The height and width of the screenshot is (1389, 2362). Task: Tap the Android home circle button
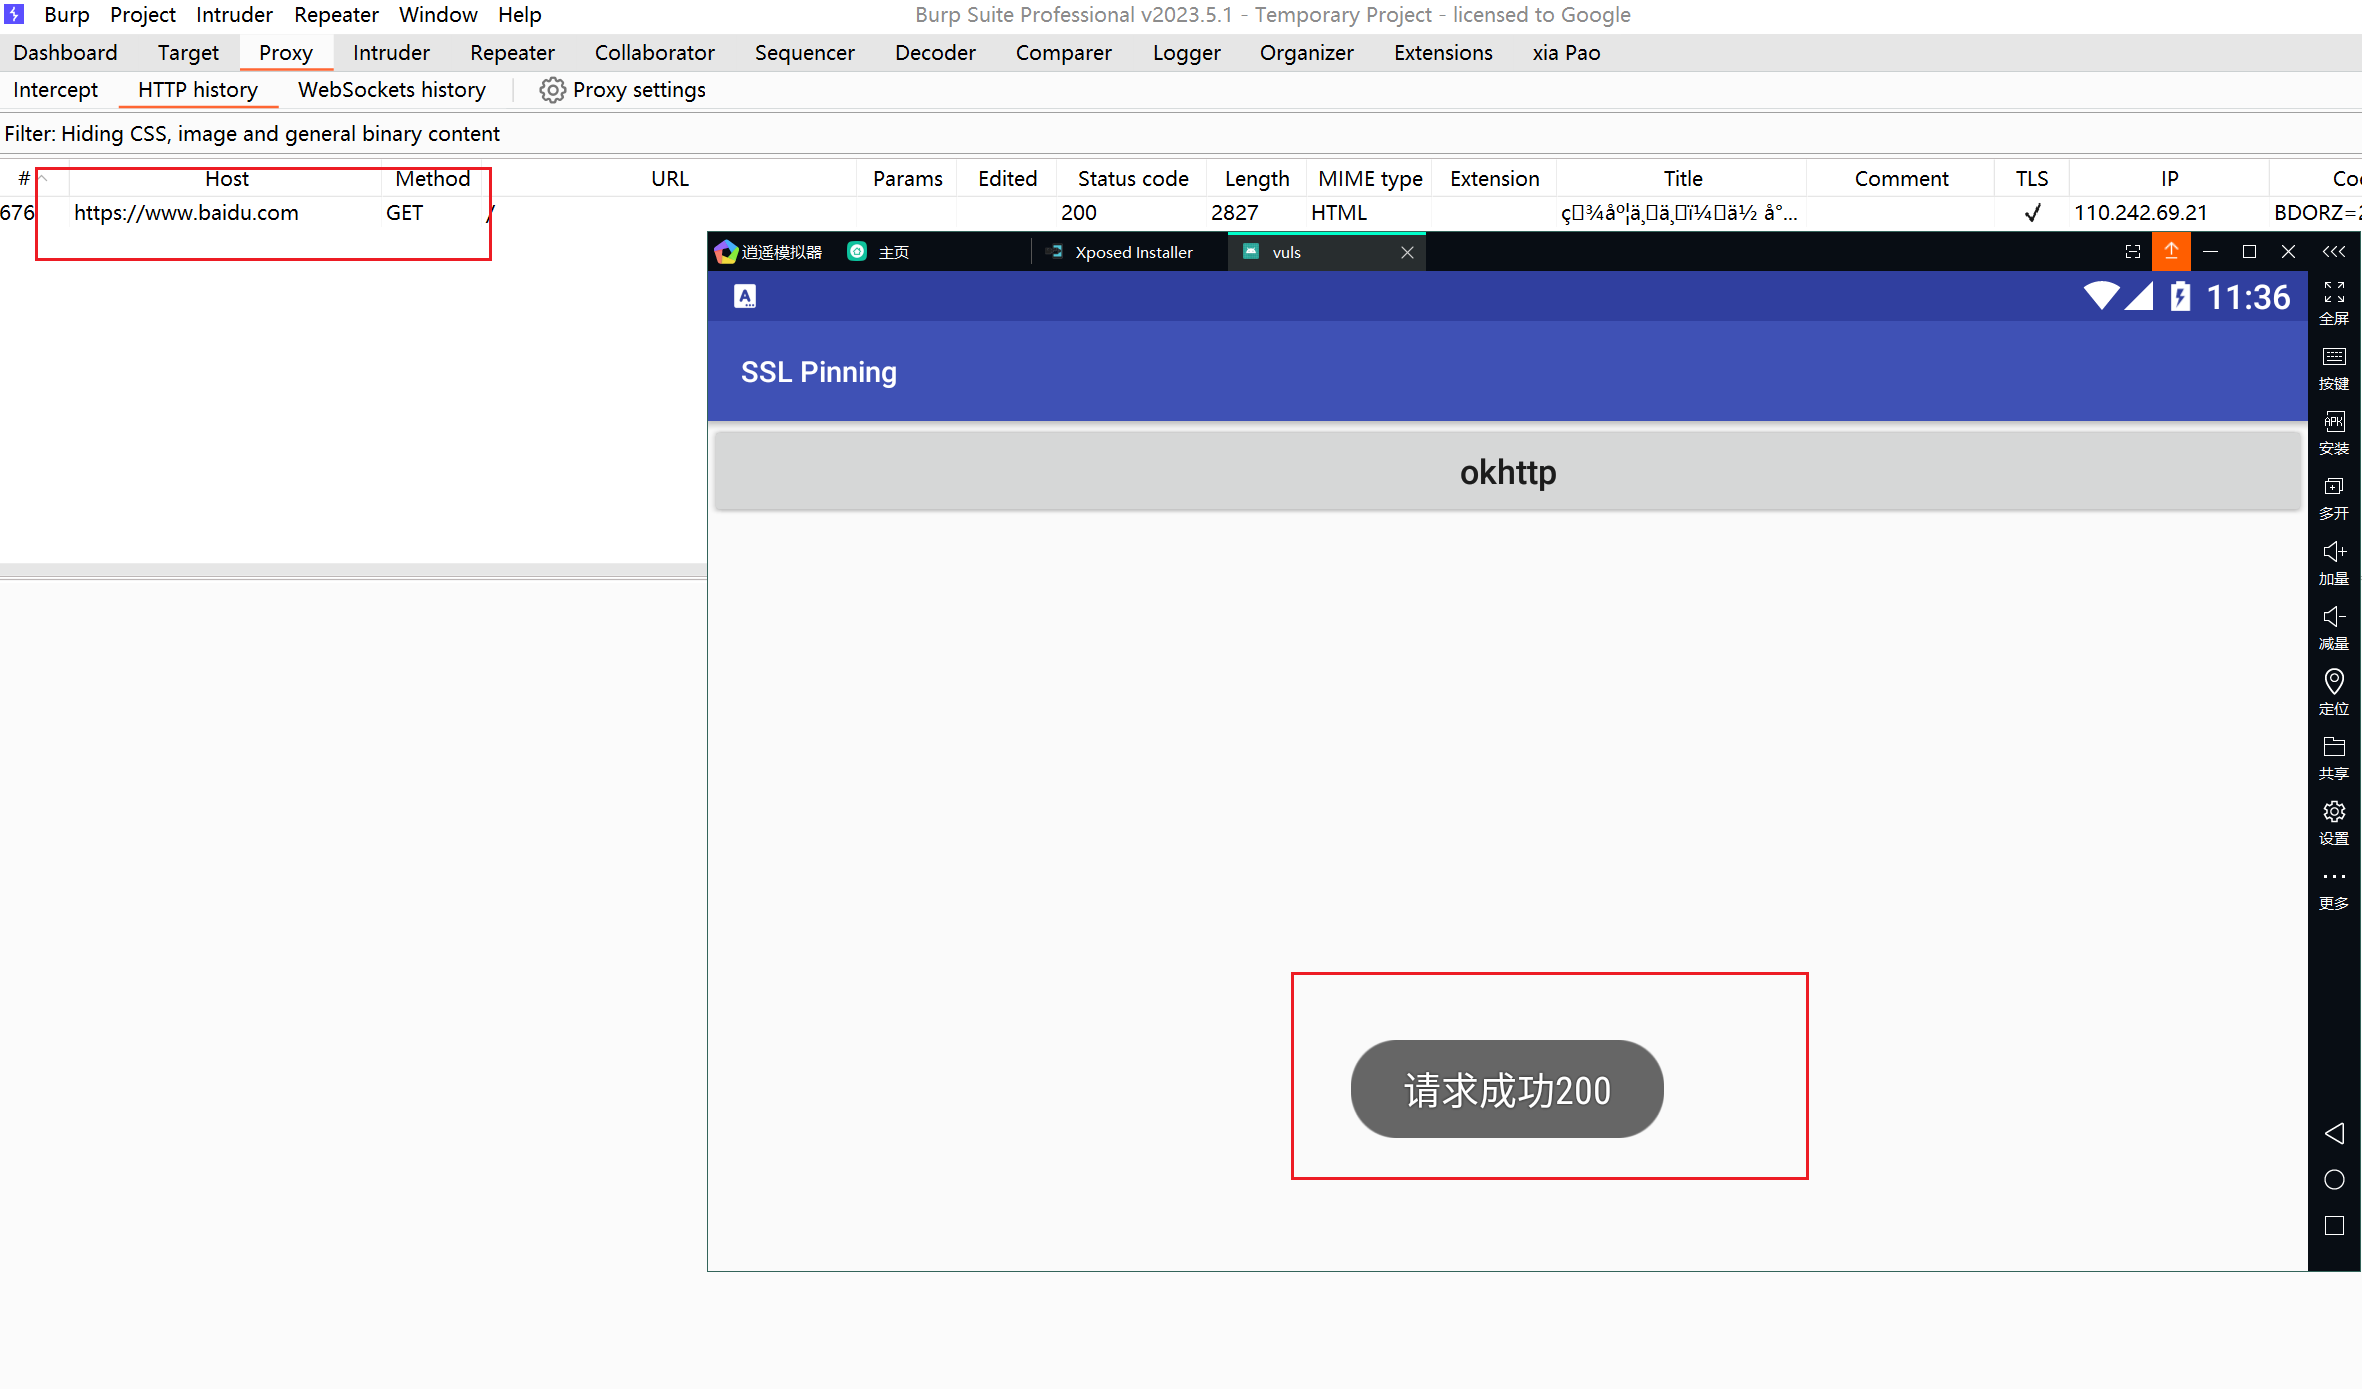click(2333, 1180)
